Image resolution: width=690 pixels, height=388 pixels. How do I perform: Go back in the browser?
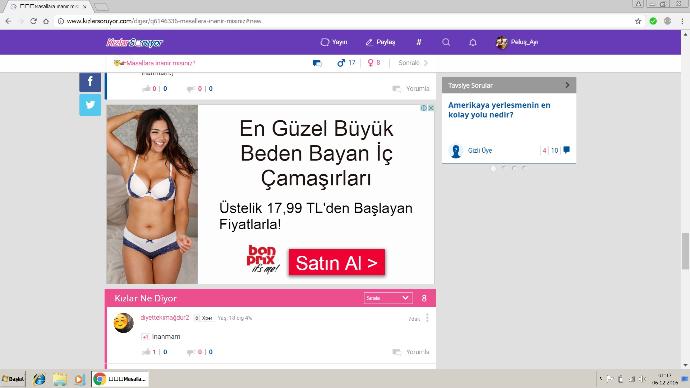8,21
